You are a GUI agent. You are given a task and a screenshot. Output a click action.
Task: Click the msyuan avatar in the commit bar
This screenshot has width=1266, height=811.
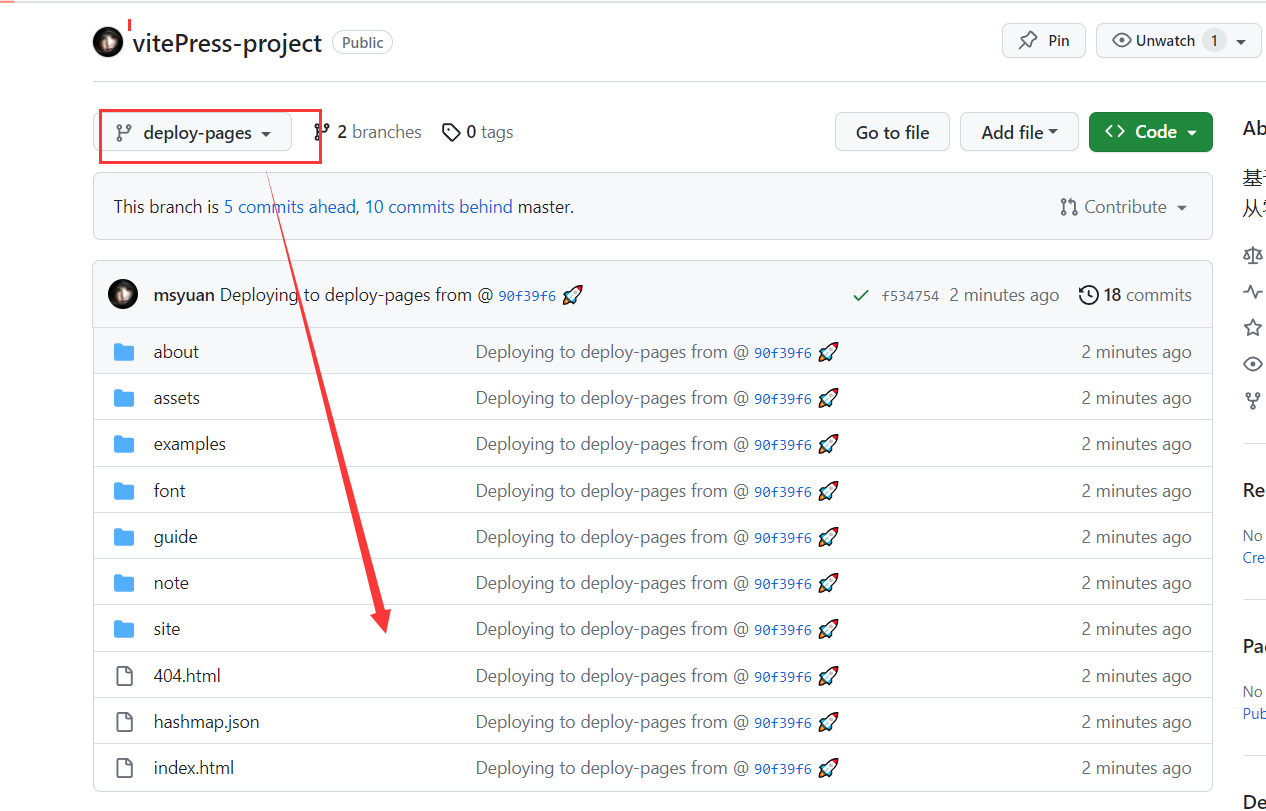tap(123, 294)
